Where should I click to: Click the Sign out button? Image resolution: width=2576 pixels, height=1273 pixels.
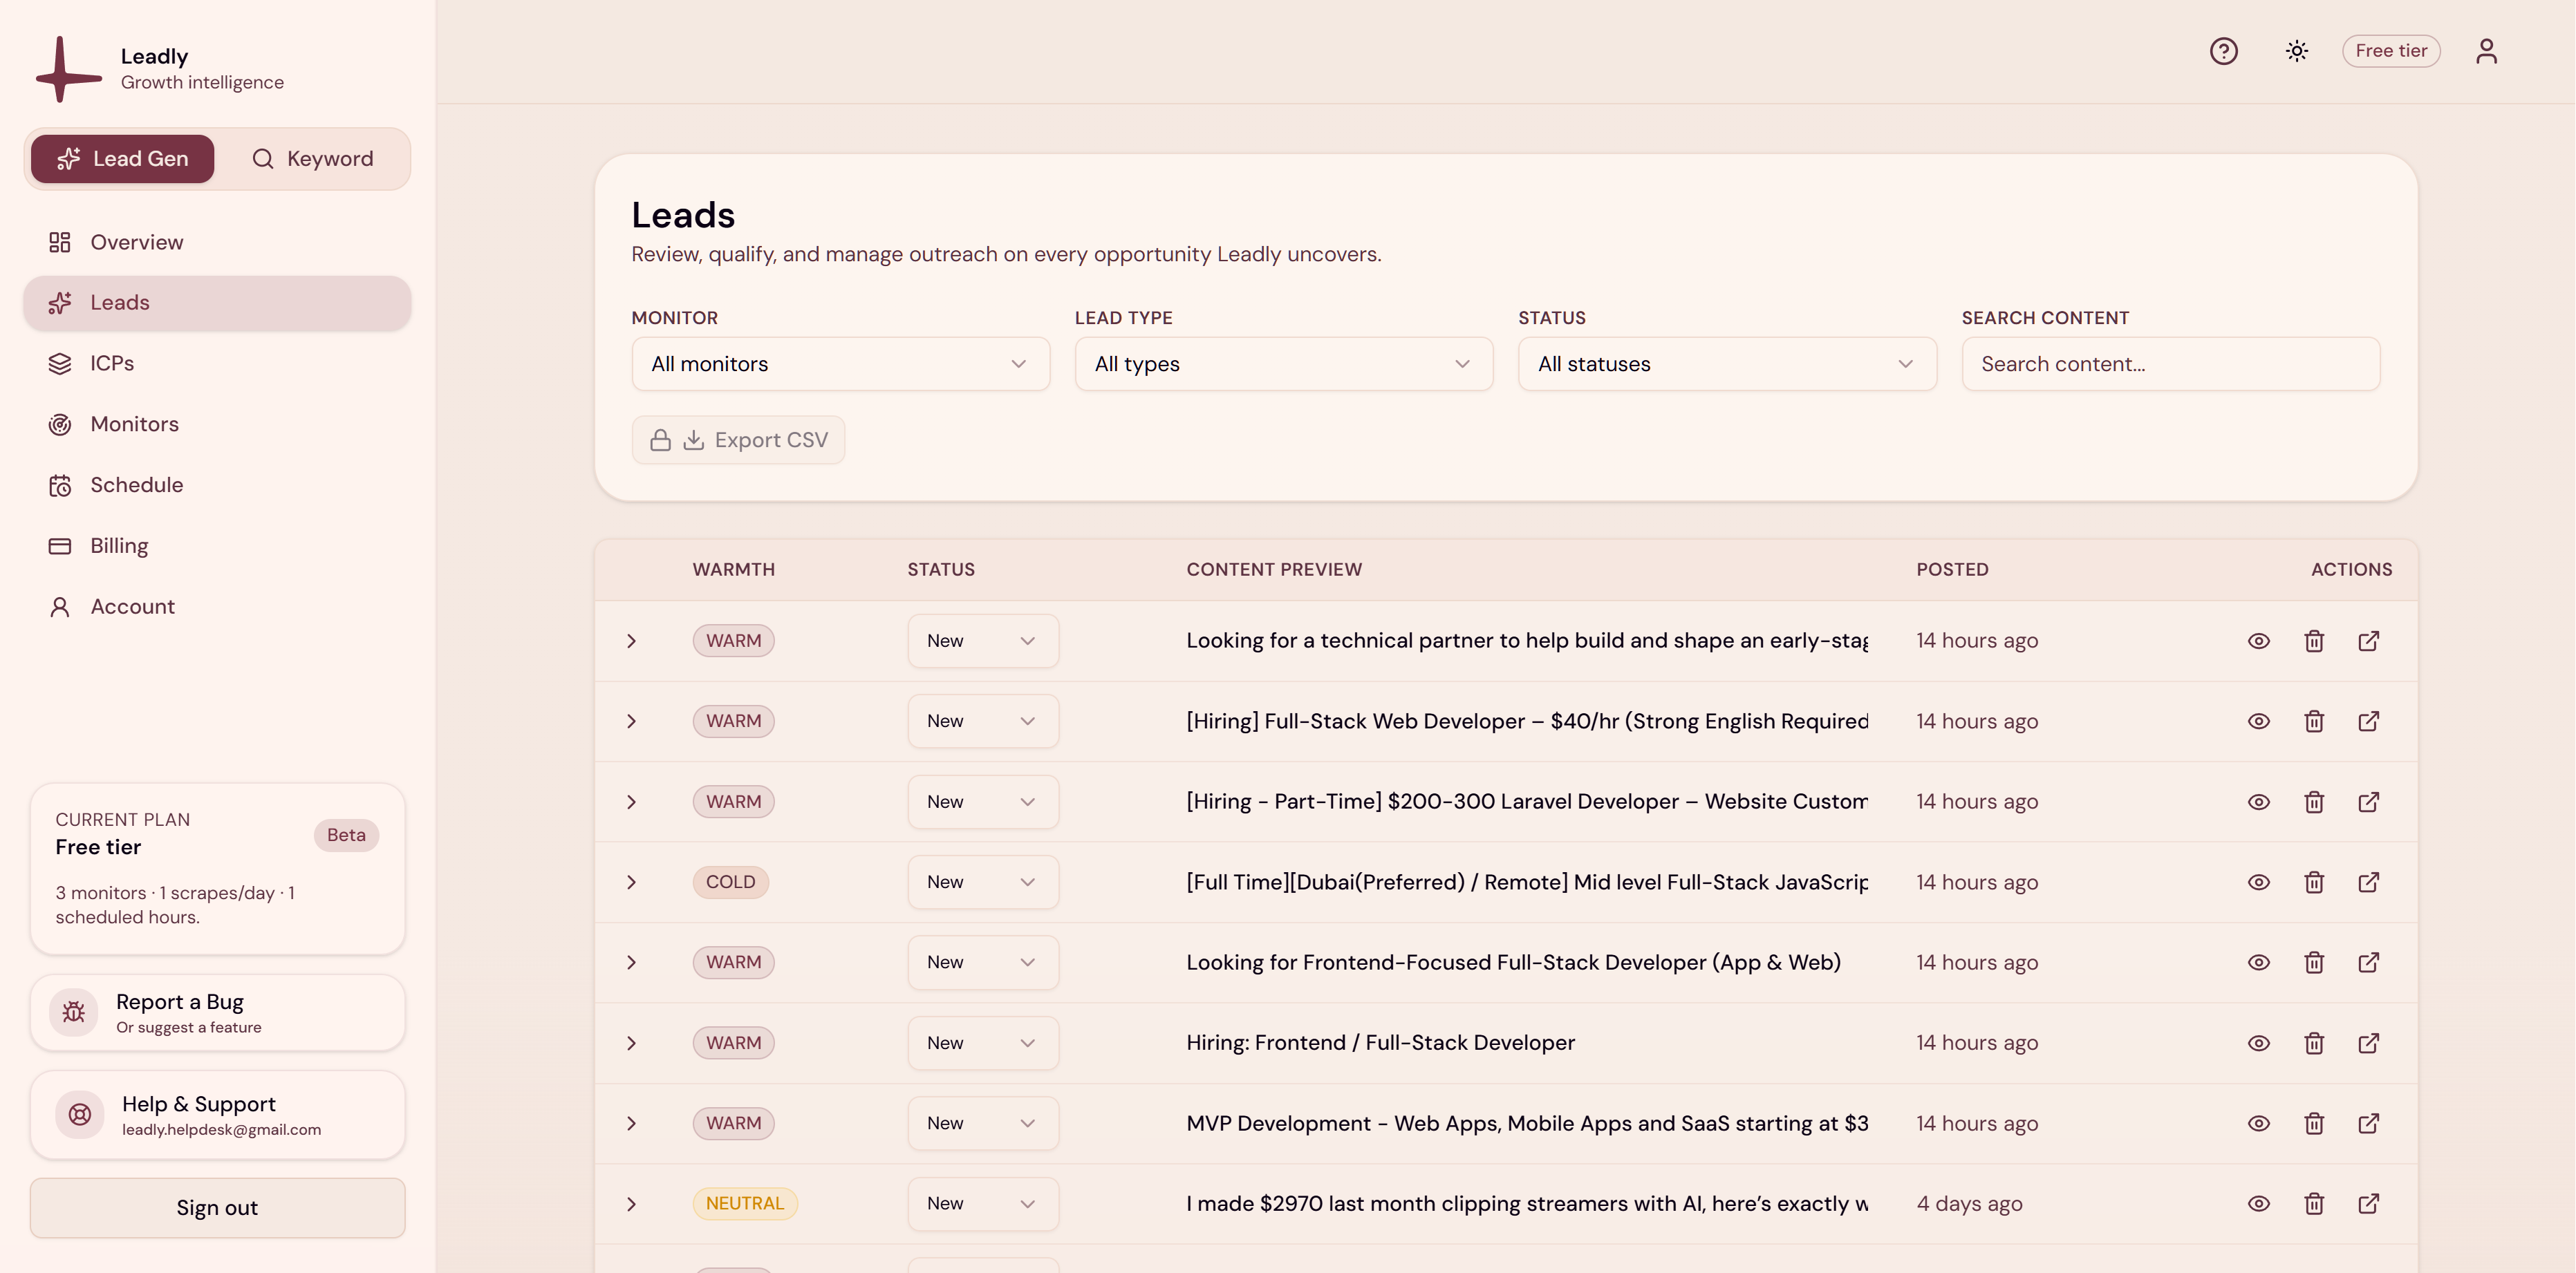217,1207
